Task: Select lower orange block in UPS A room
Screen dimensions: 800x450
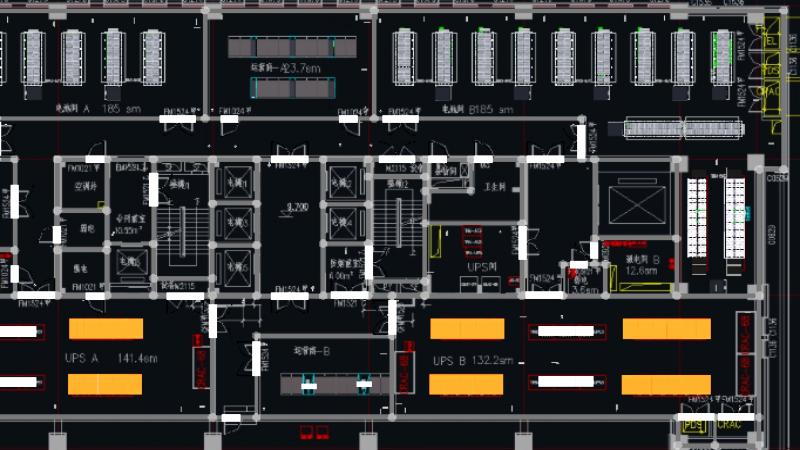Action: pyautogui.click(x=105, y=384)
